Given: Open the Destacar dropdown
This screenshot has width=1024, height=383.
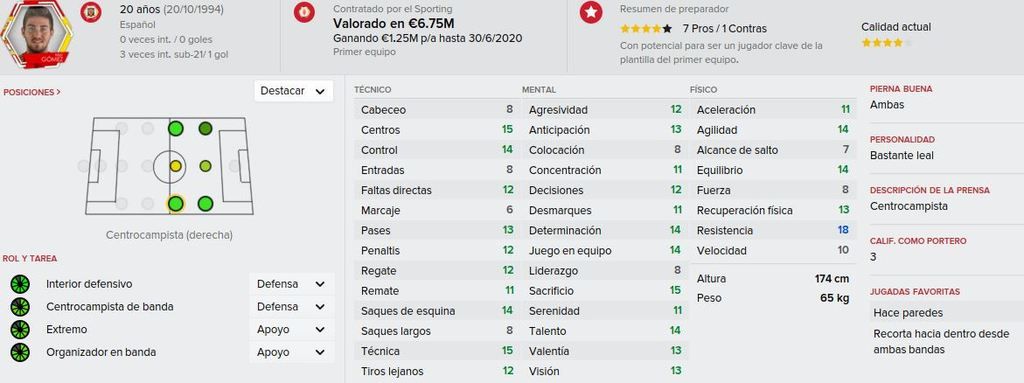Looking at the screenshot, I should pyautogui.click(x=293, y=91).
